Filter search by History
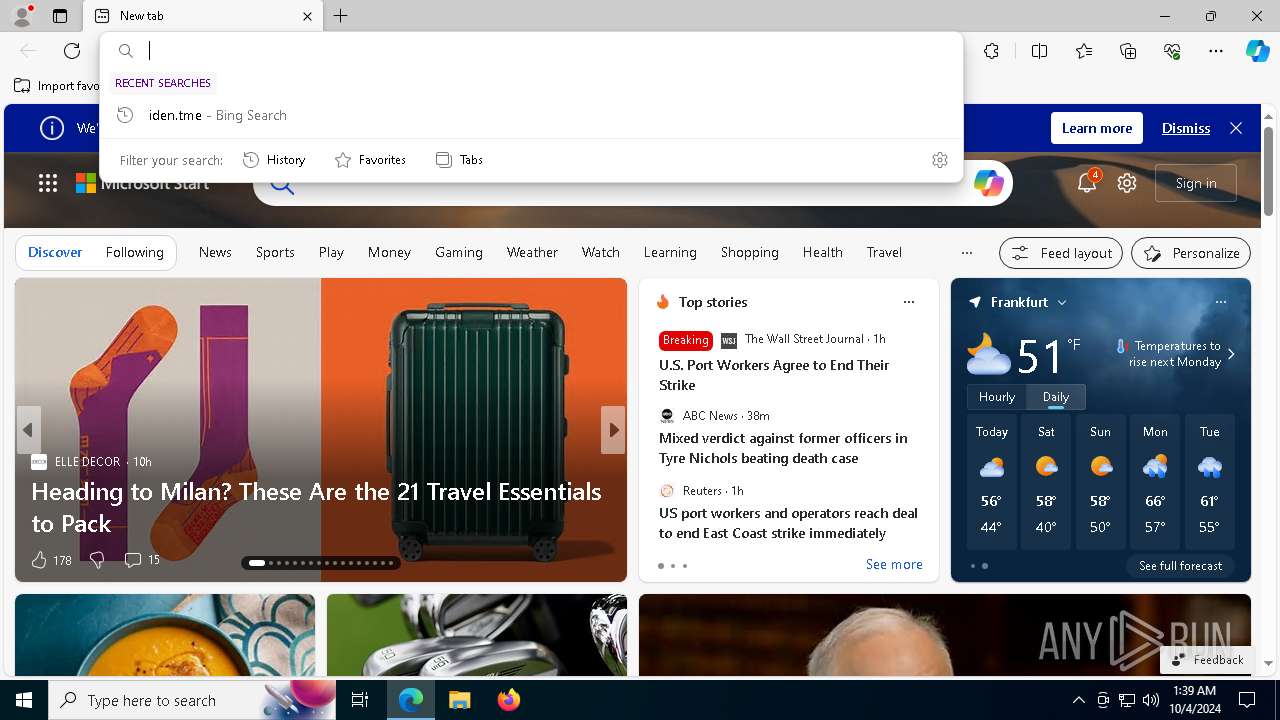1280x720 pixels. click(x=274, y=160)
